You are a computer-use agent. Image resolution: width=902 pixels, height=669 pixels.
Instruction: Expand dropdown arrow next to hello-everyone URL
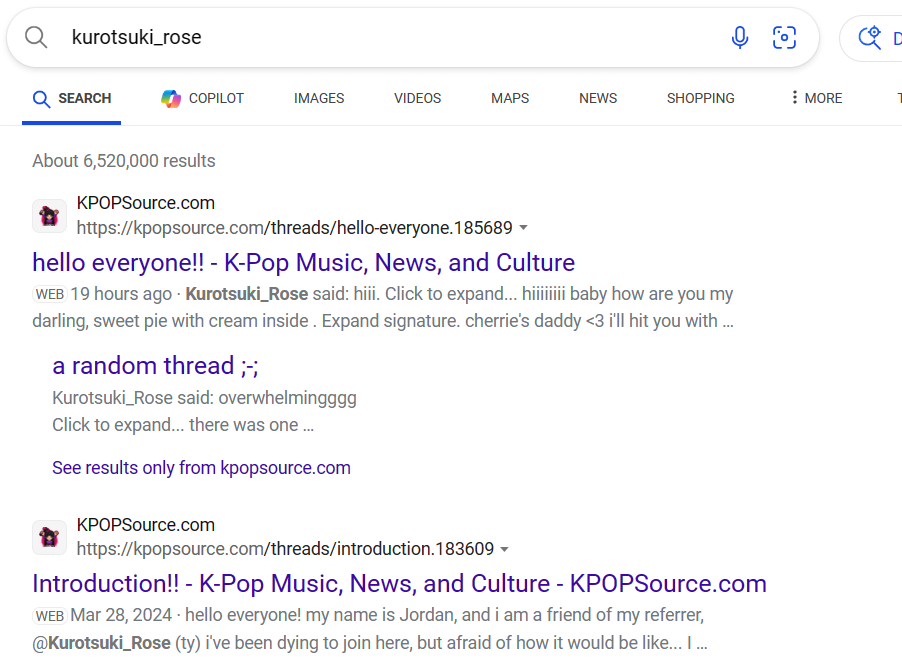click(523, 228)
